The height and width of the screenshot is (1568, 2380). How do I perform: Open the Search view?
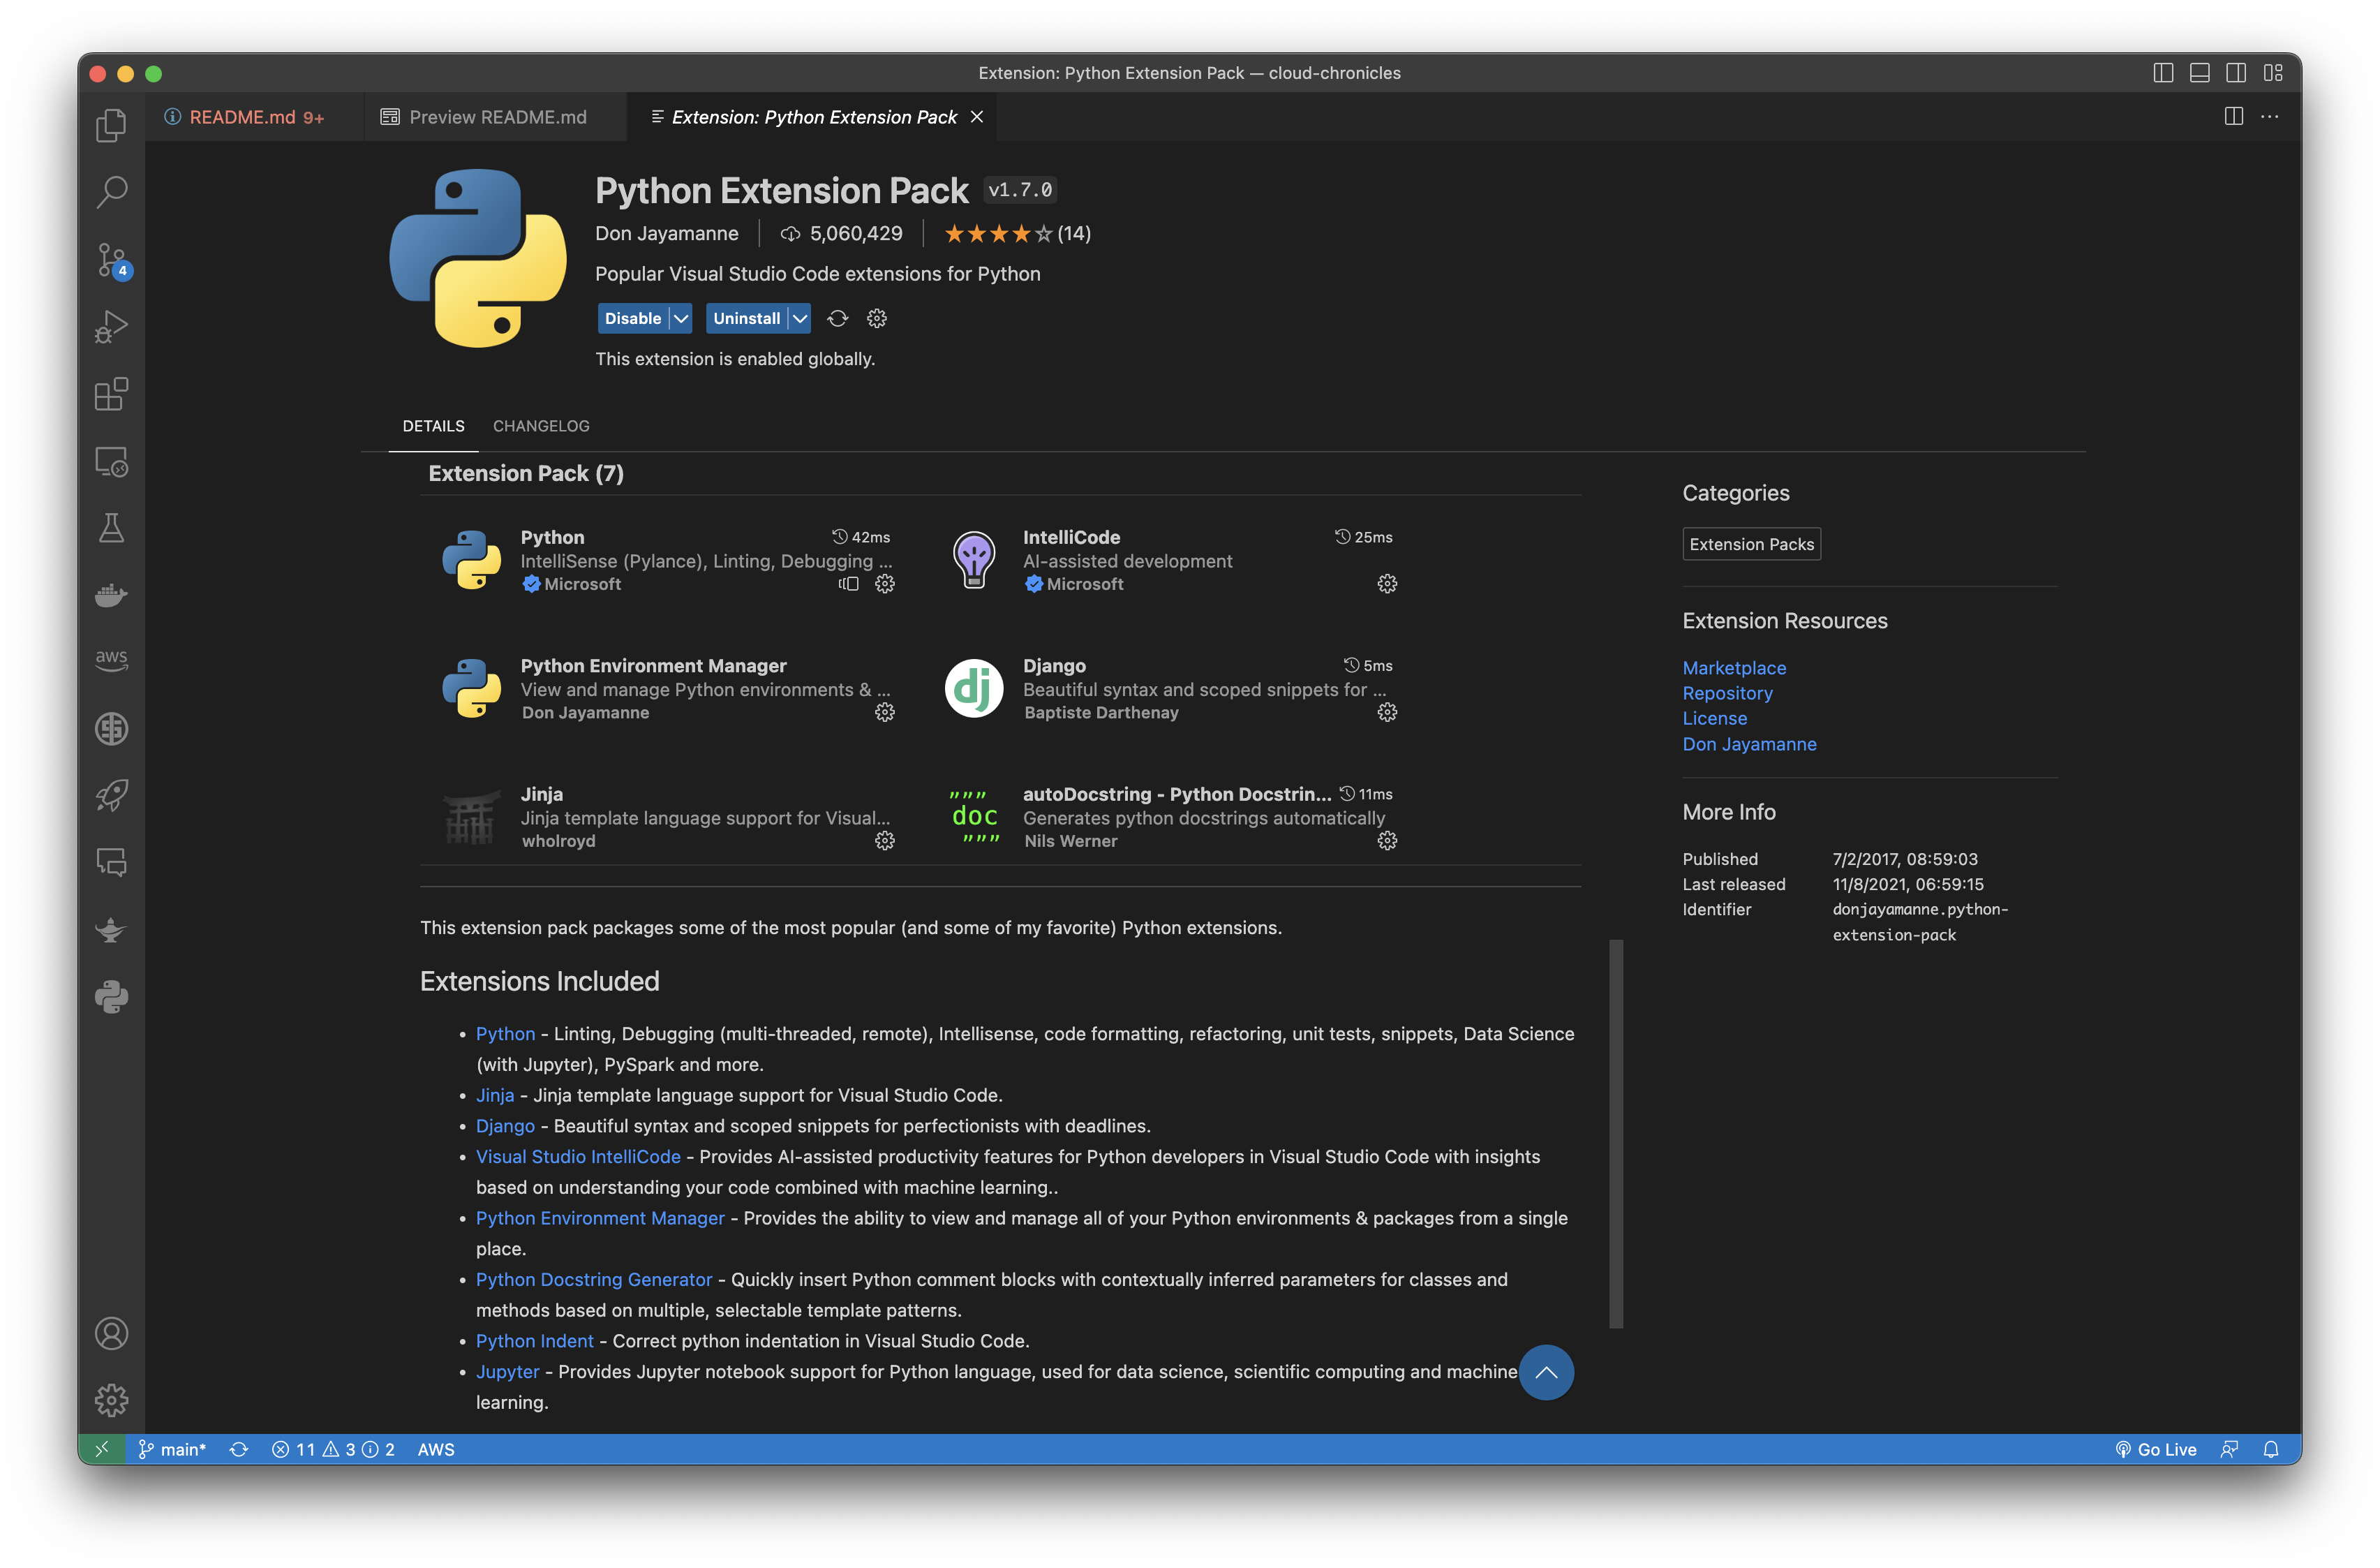[111, 192]
